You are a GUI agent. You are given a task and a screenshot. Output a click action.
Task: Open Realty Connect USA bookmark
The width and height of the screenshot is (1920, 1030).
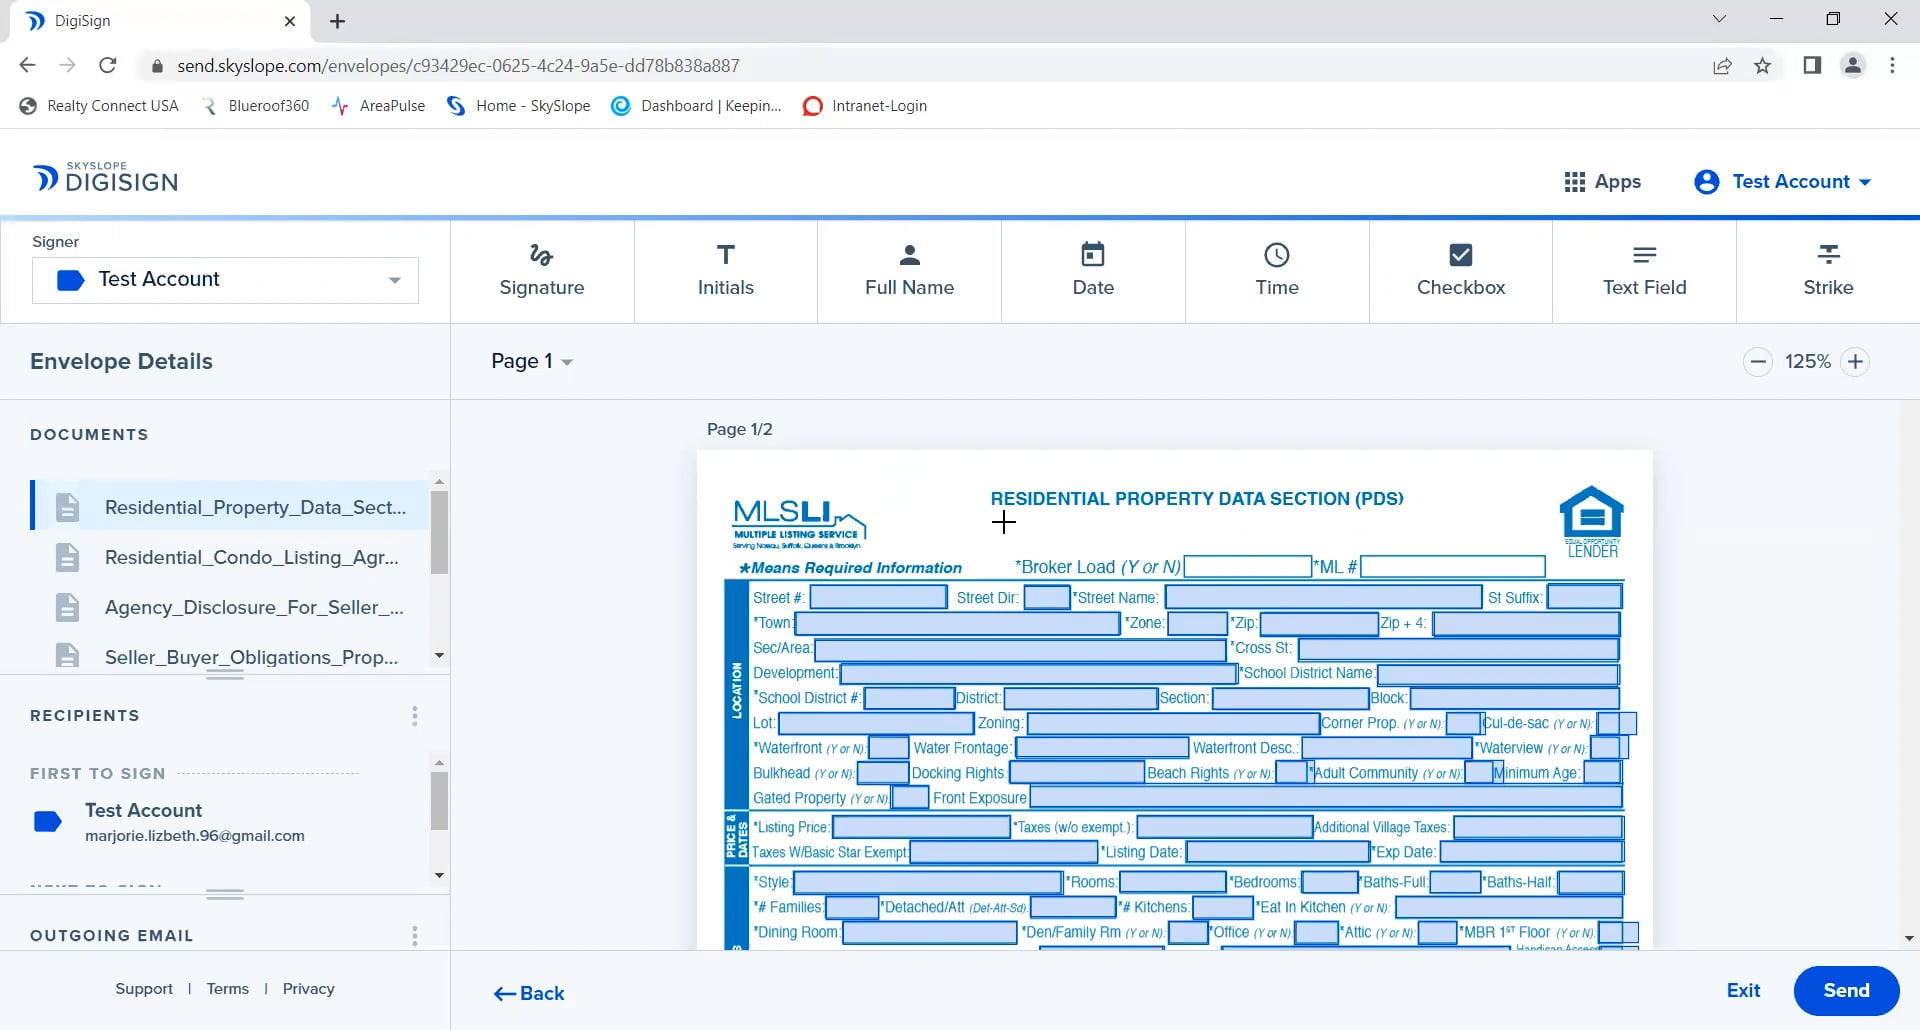[x=99, y=106]
